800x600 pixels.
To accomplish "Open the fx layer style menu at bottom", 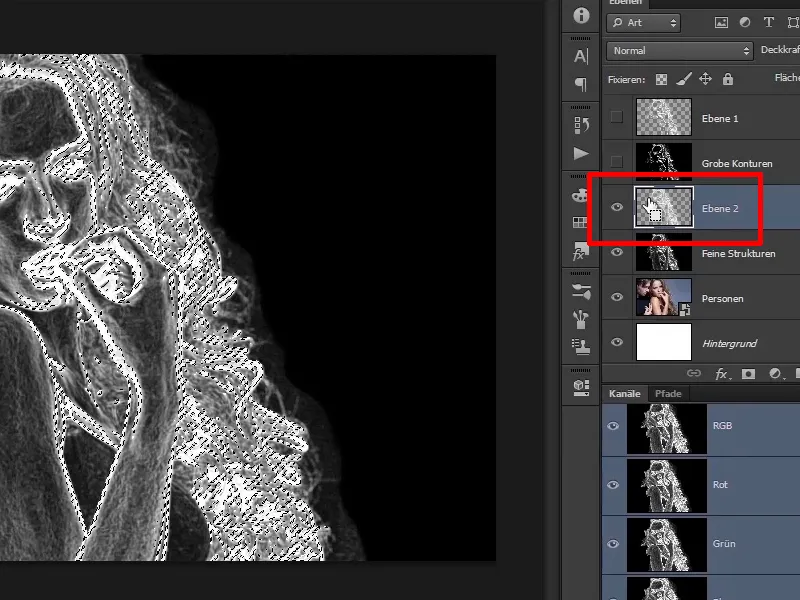I will pyautogui.click(x=721, y=374).
